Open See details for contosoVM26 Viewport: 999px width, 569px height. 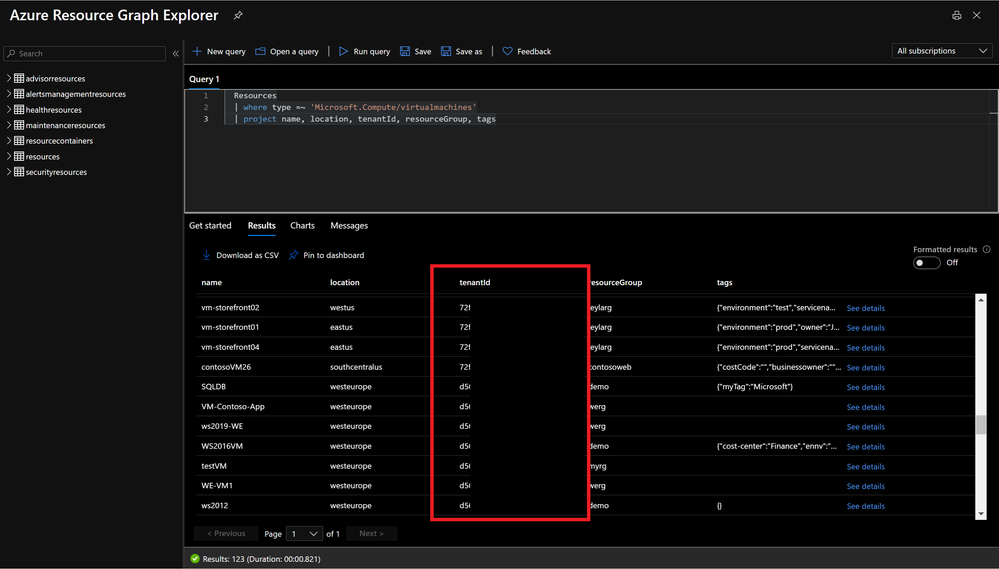coord(865,368)
